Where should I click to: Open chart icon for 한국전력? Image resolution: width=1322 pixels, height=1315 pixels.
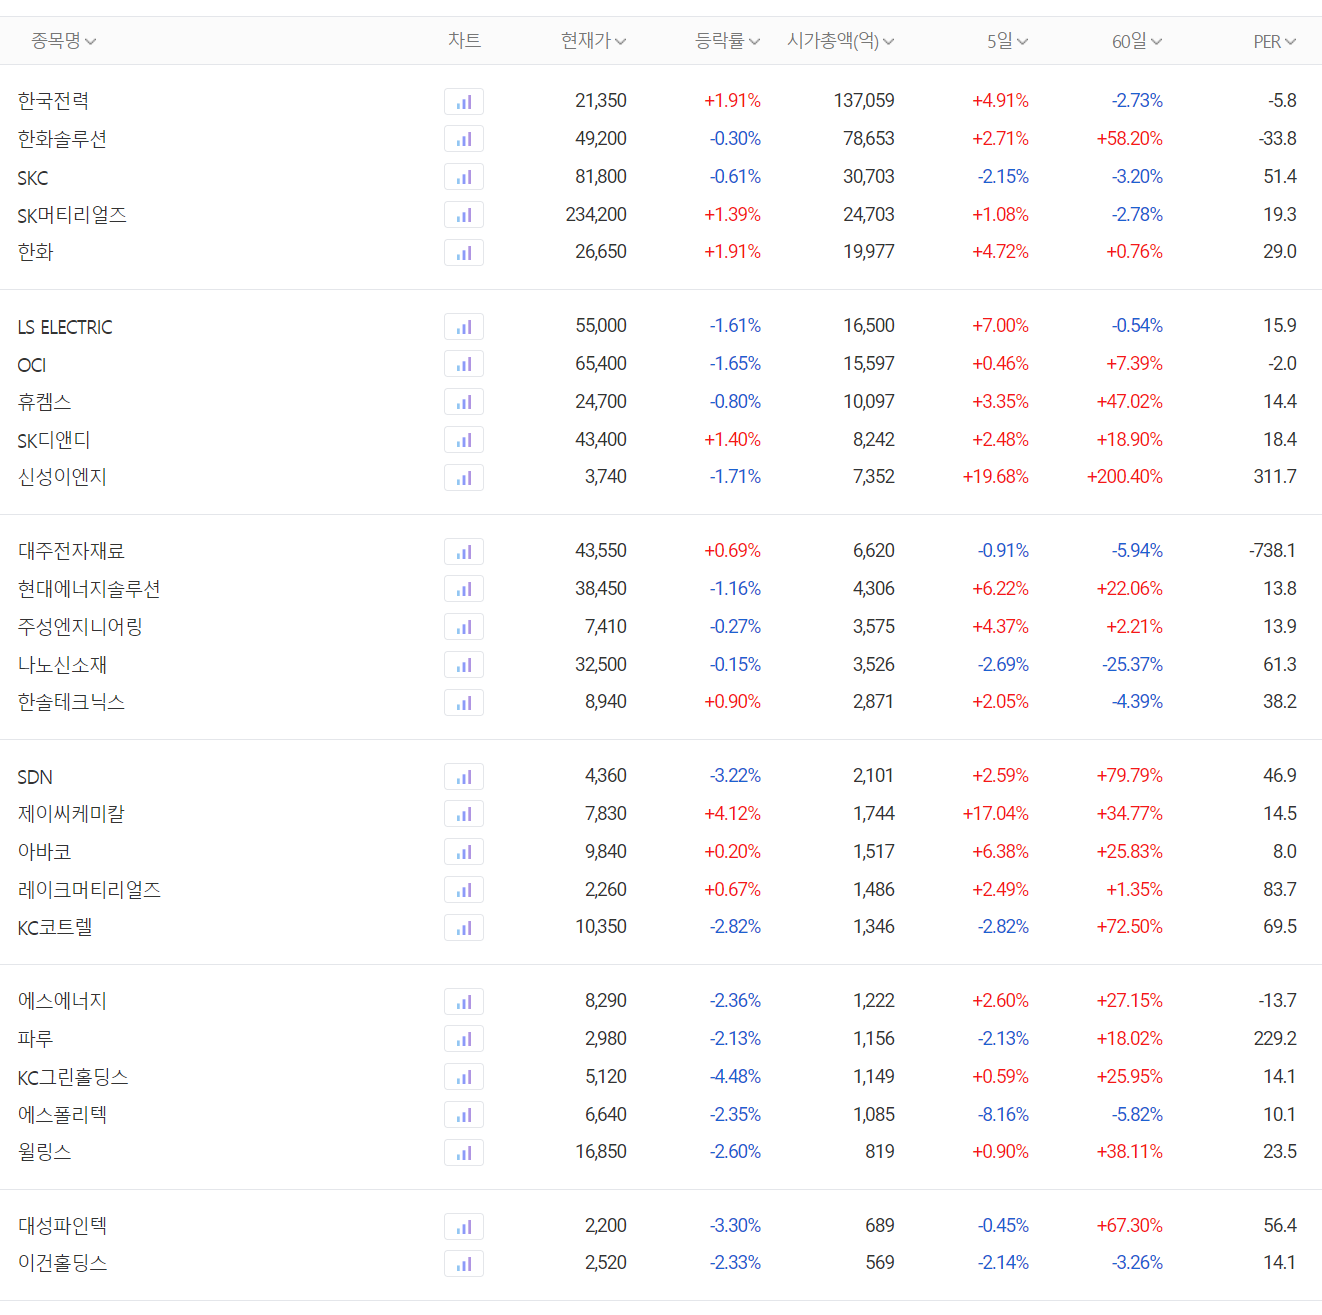(464, 101)
